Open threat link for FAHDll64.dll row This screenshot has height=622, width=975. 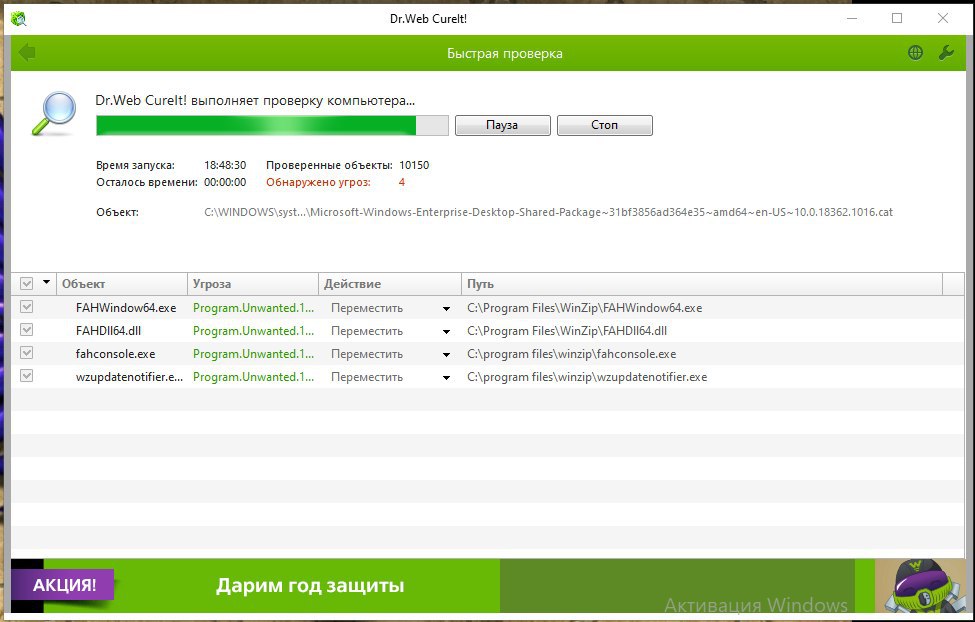point(253,331)
